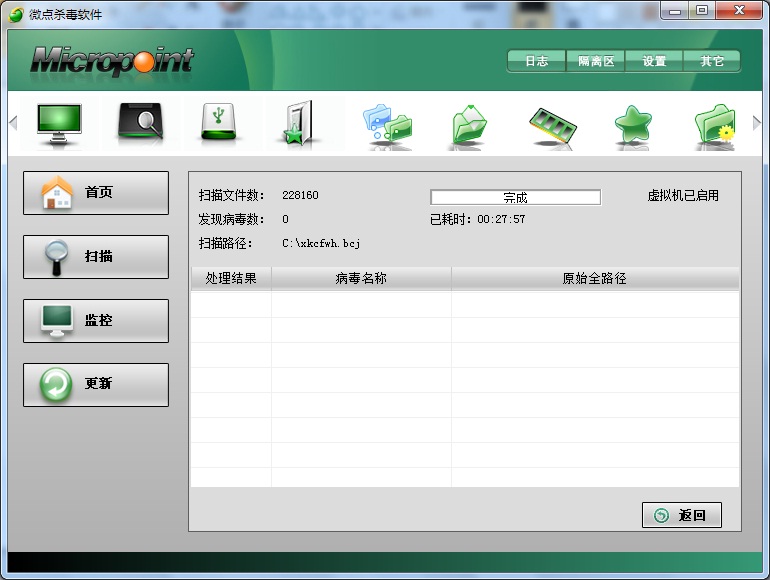Click the 发现病毒数 label

231,219
